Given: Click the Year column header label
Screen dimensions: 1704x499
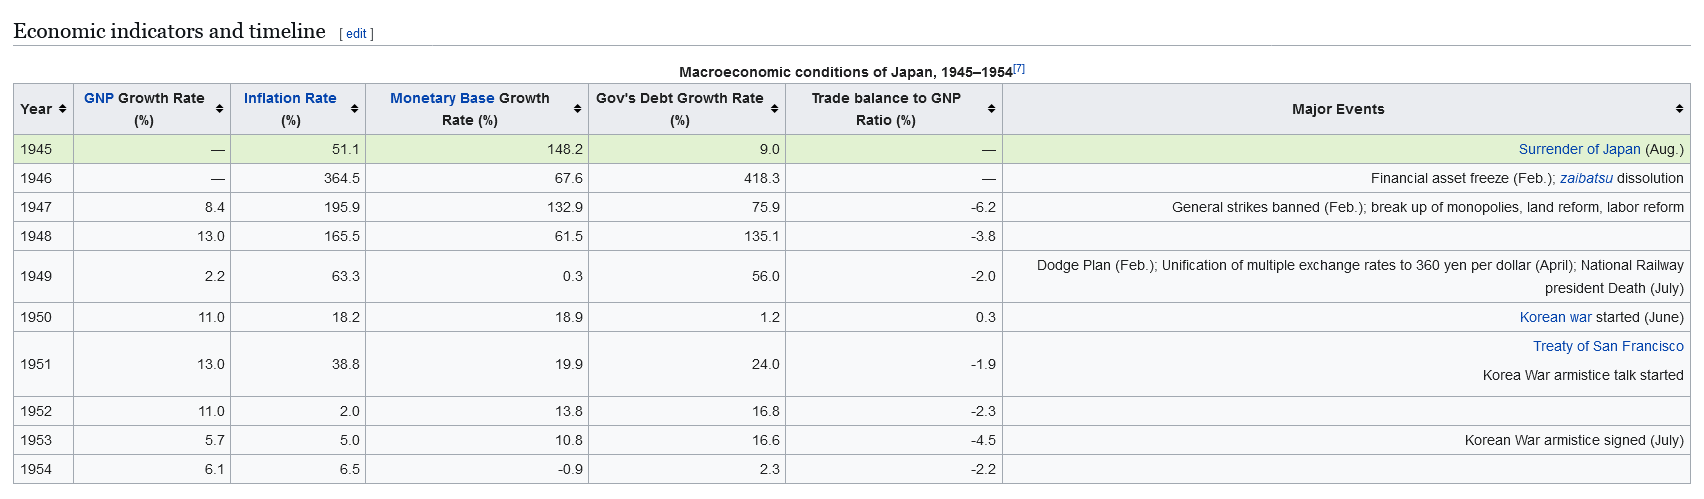Looking at the screenshot, I should tap(36, 109).
